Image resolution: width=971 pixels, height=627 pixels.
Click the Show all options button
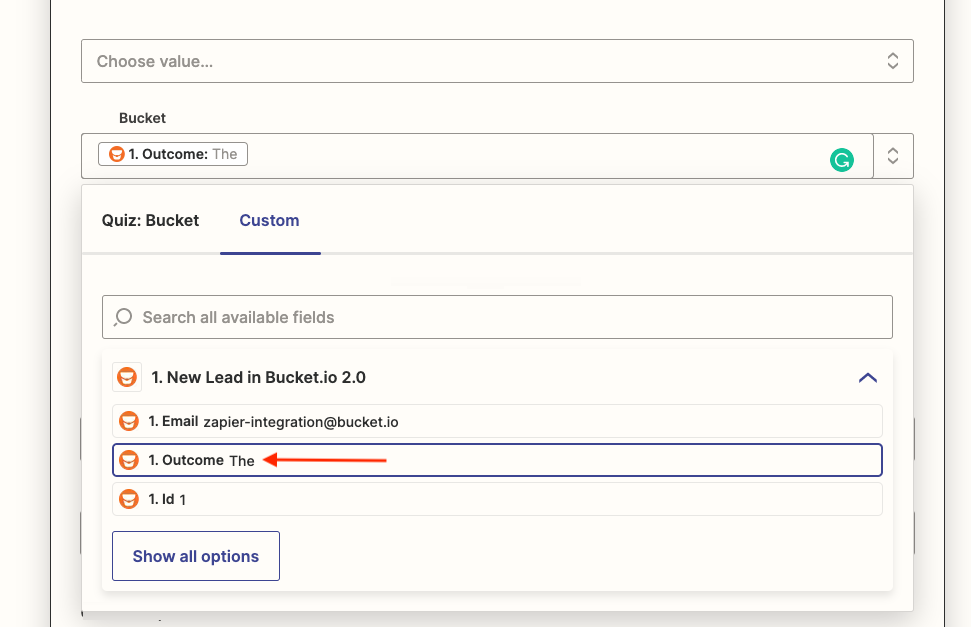click(196, 556)
